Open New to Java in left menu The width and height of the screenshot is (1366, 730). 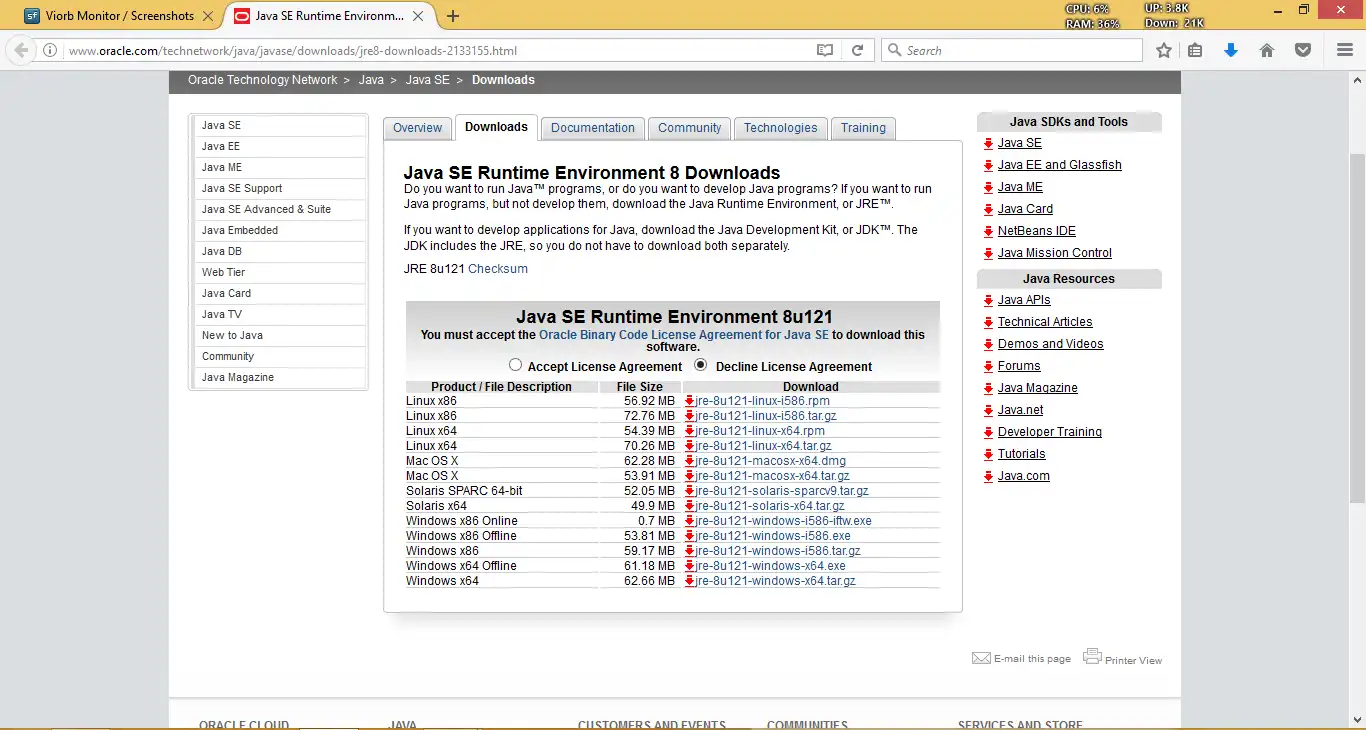click(x=279, y=335)
